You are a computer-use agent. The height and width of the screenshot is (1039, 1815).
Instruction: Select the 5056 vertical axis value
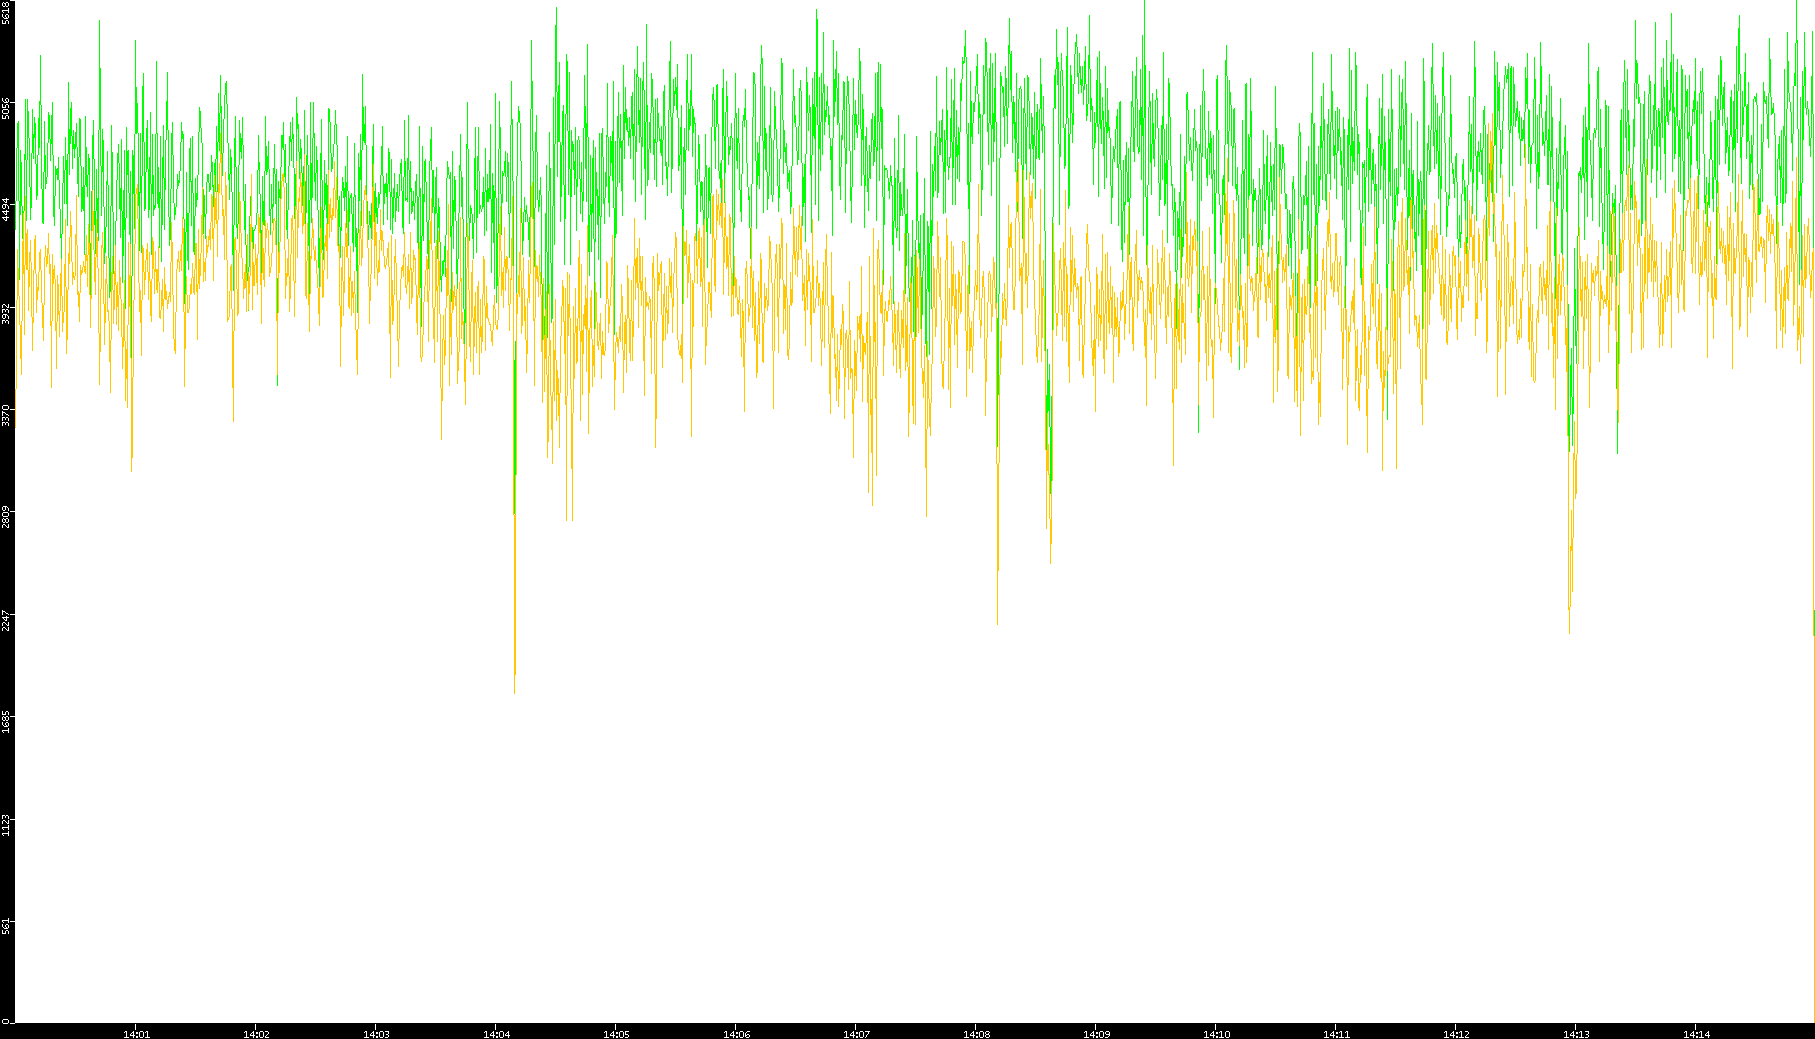(6, 108)
